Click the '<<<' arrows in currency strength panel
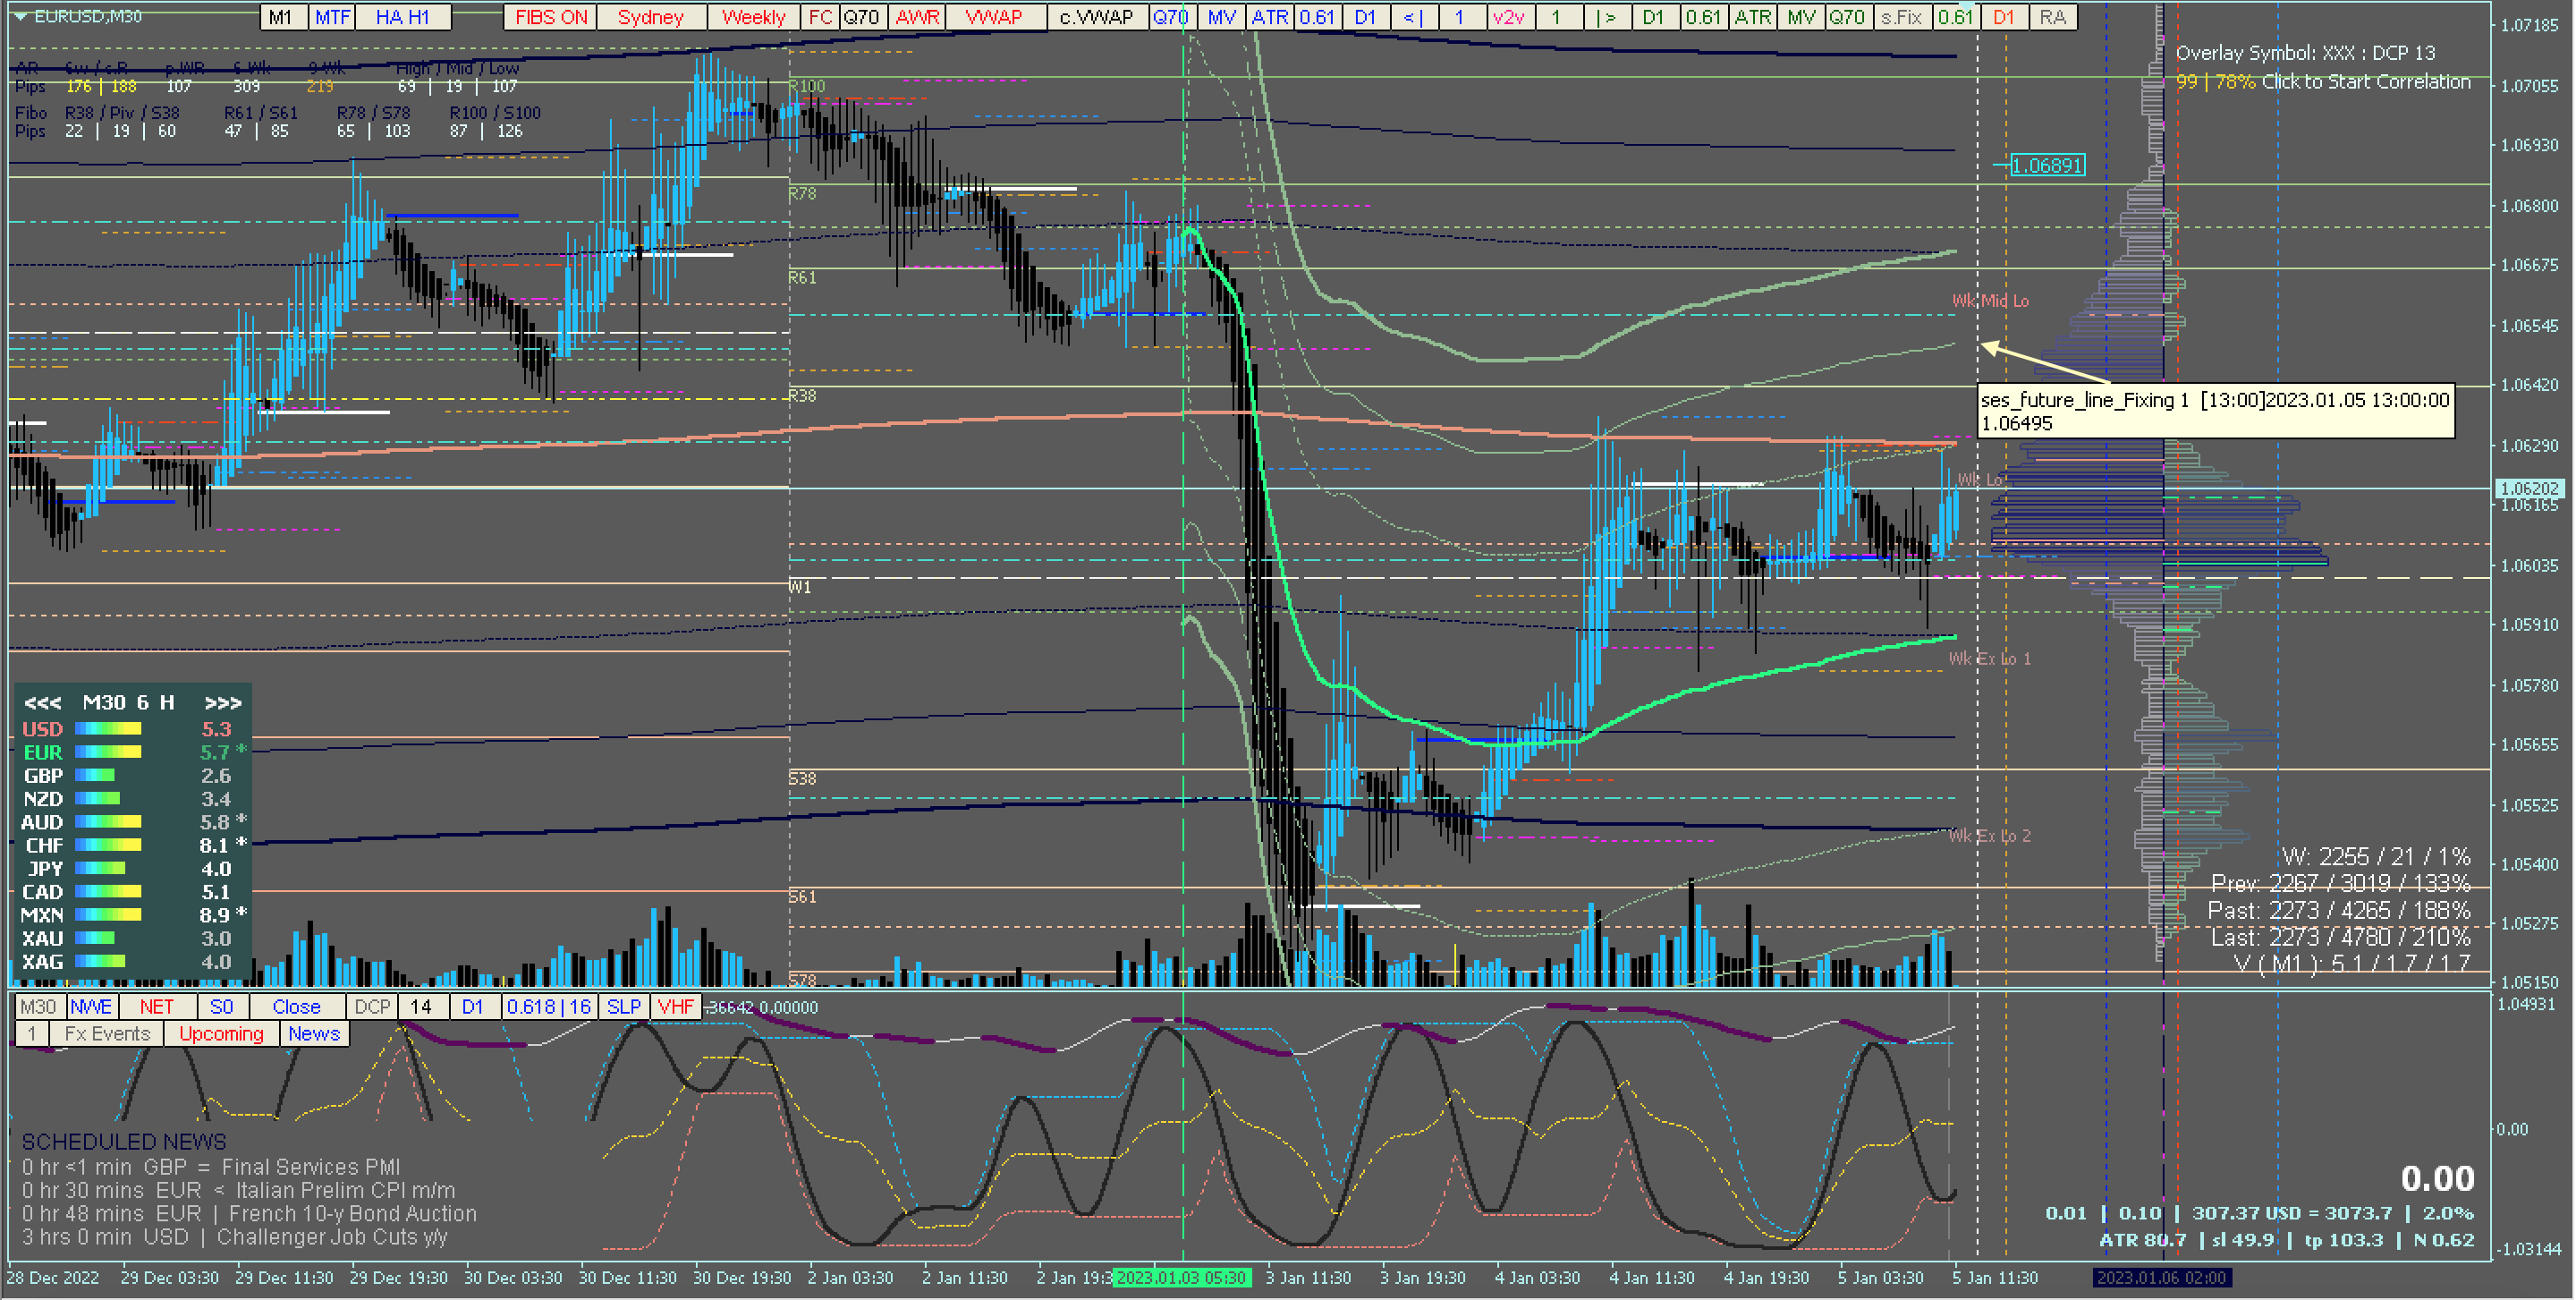This screenshot has height=1300, width=2576. click(x=42, y=703)
